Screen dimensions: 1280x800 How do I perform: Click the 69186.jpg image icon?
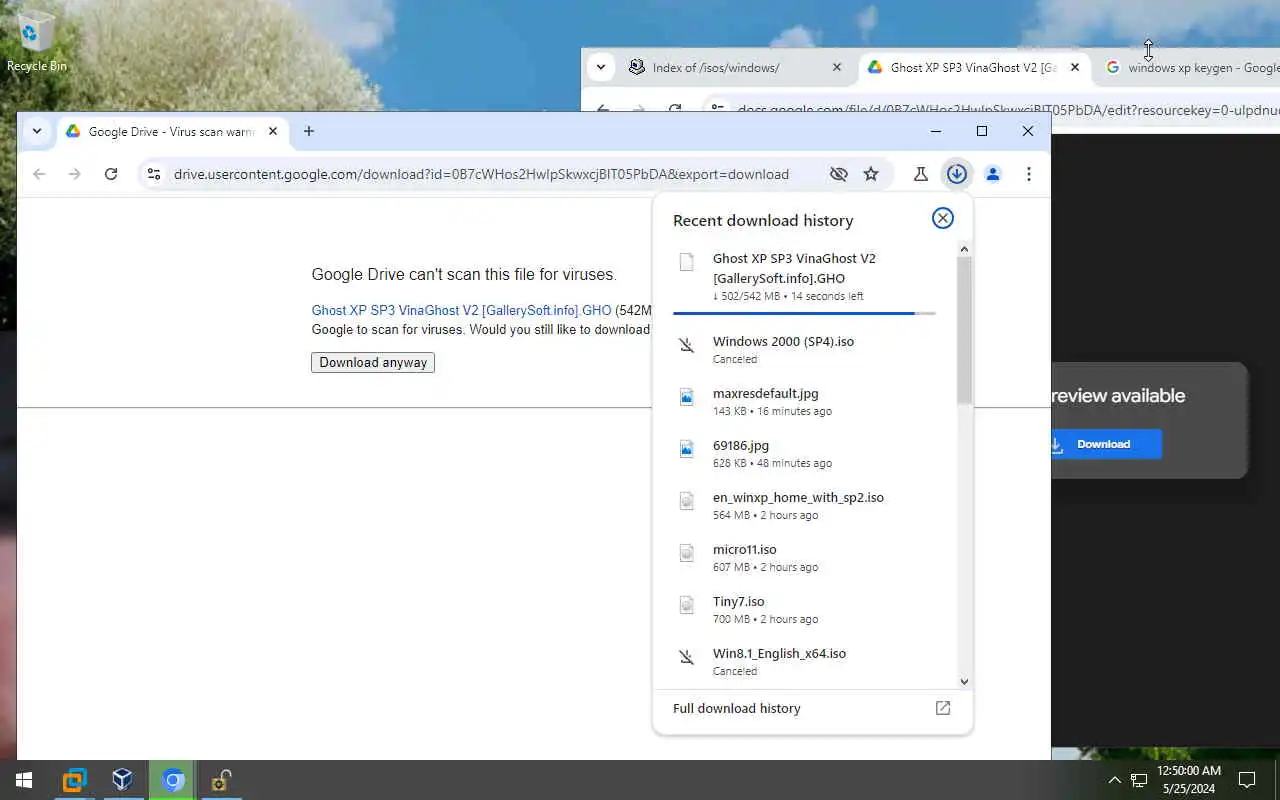tap(687, 449)
